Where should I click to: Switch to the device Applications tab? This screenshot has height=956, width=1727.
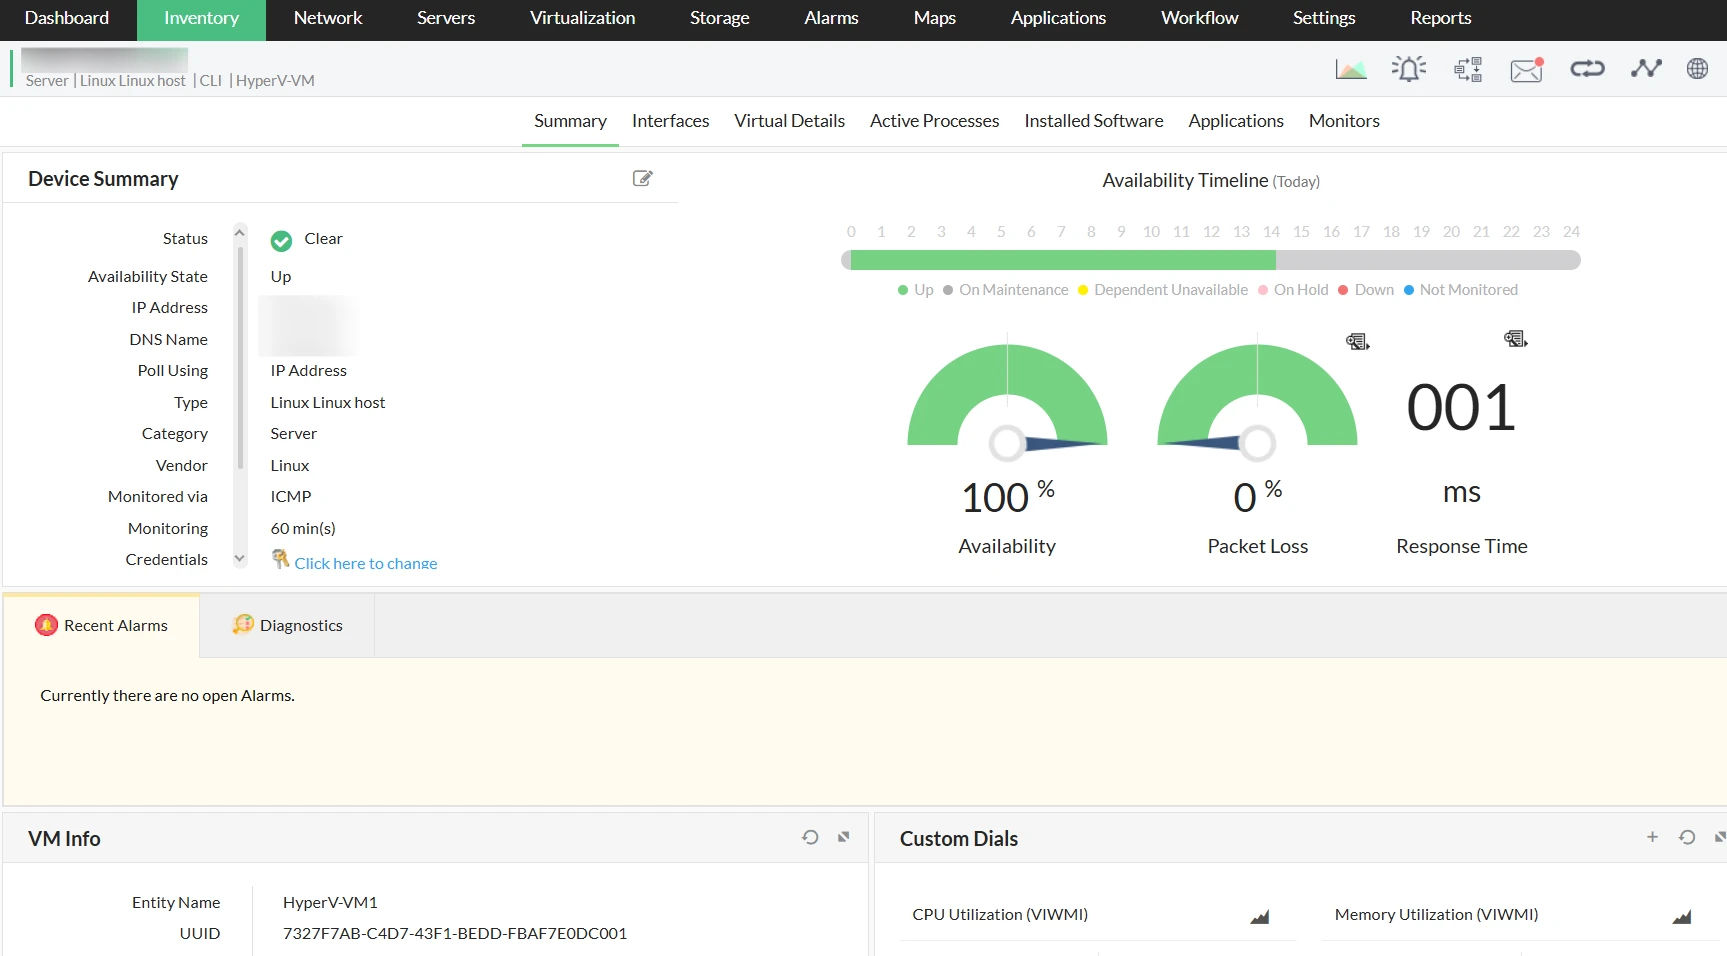point(1236,121)
